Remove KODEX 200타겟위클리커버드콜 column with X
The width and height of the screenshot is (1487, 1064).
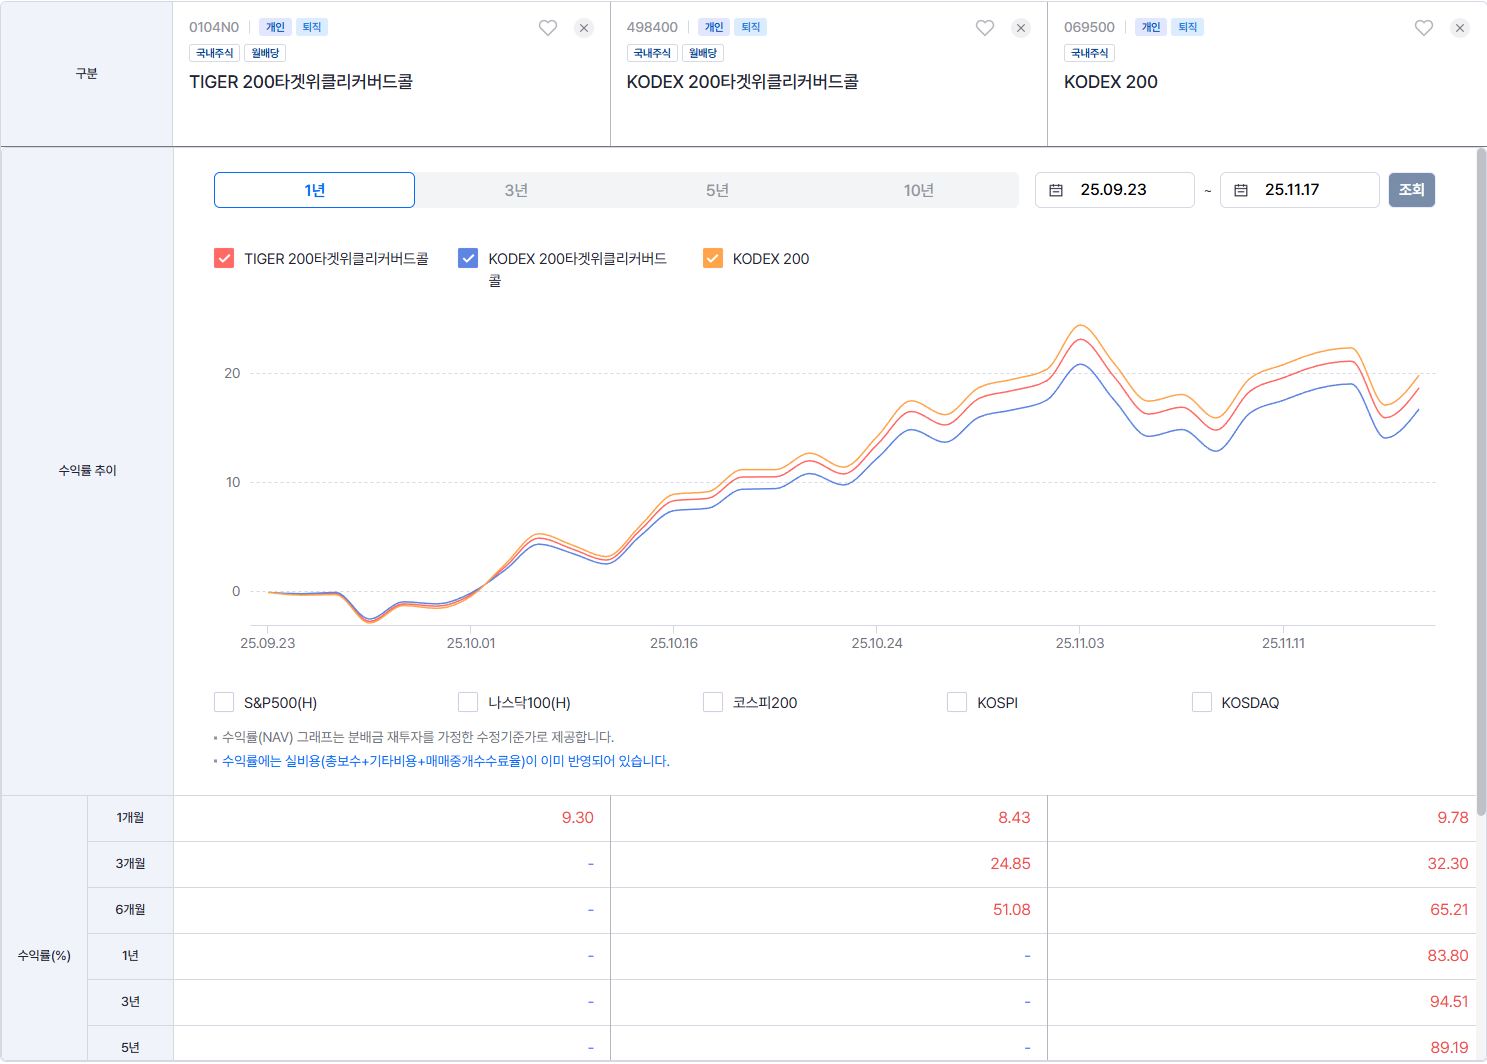tap(1021, 28)
